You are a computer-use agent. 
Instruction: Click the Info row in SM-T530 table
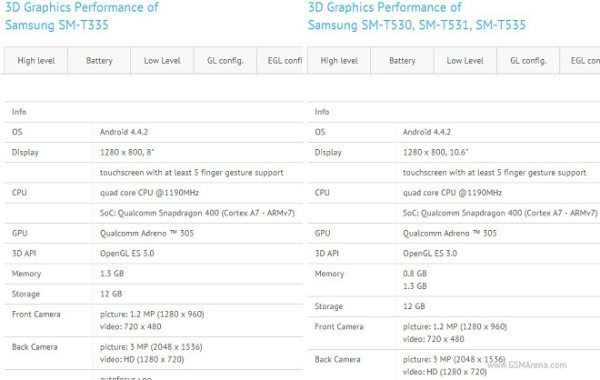point(454,112)
